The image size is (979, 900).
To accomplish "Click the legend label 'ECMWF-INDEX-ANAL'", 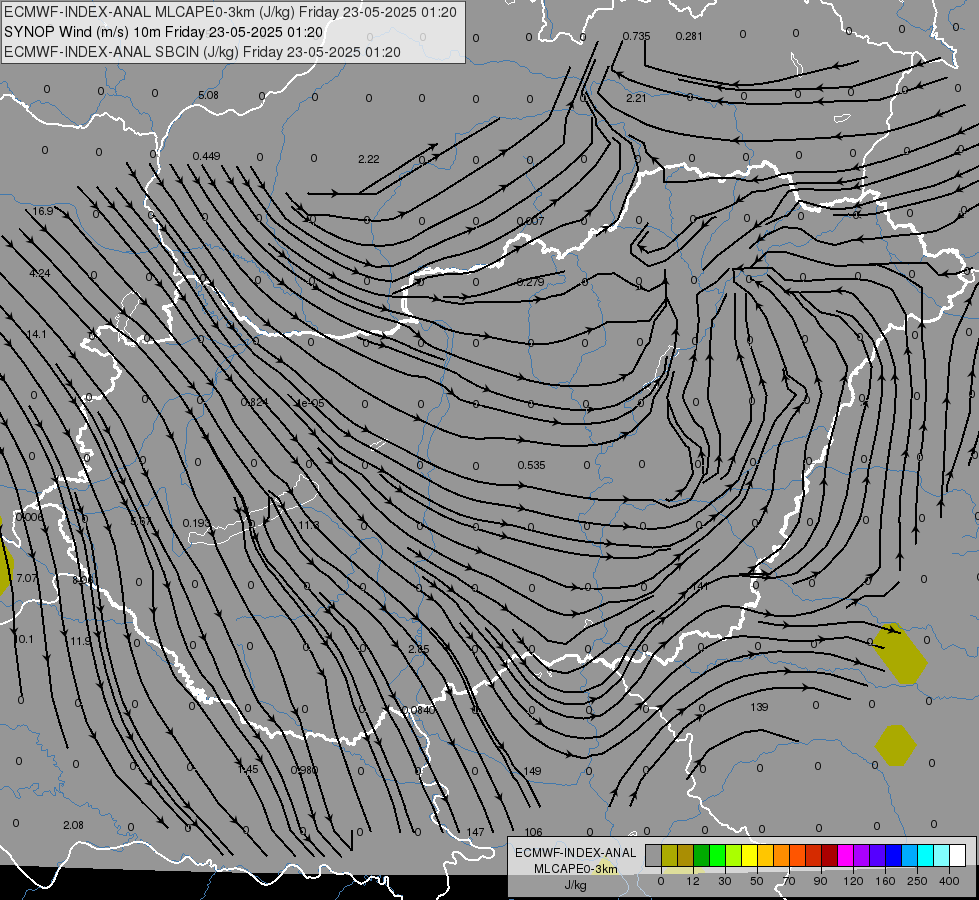I will pos(576,853).
